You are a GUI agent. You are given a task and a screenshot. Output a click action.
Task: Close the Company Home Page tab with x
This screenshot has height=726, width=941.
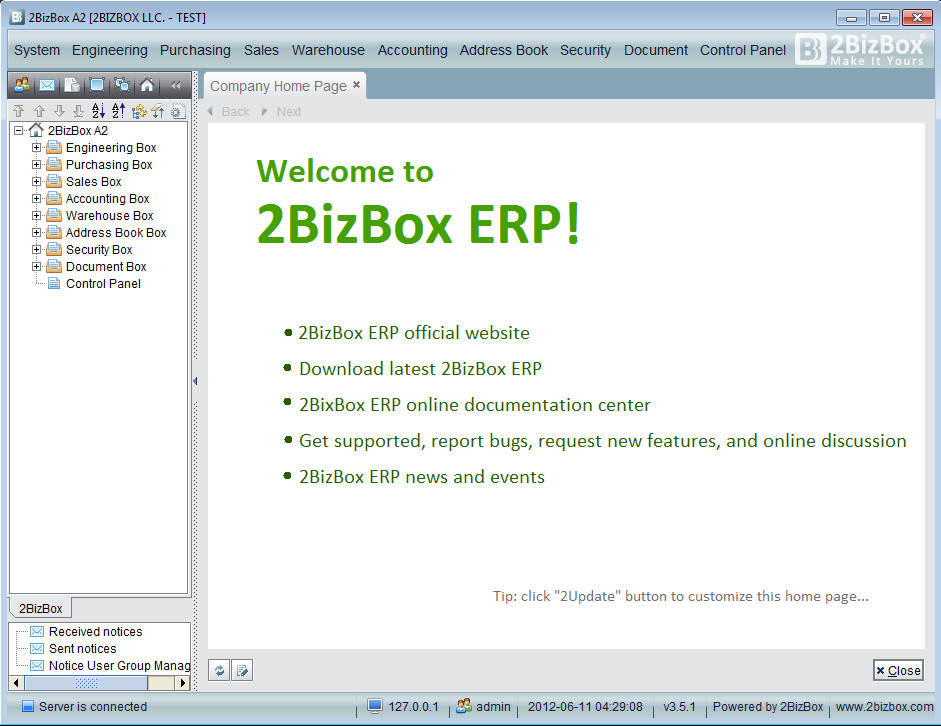click(356, 85)
